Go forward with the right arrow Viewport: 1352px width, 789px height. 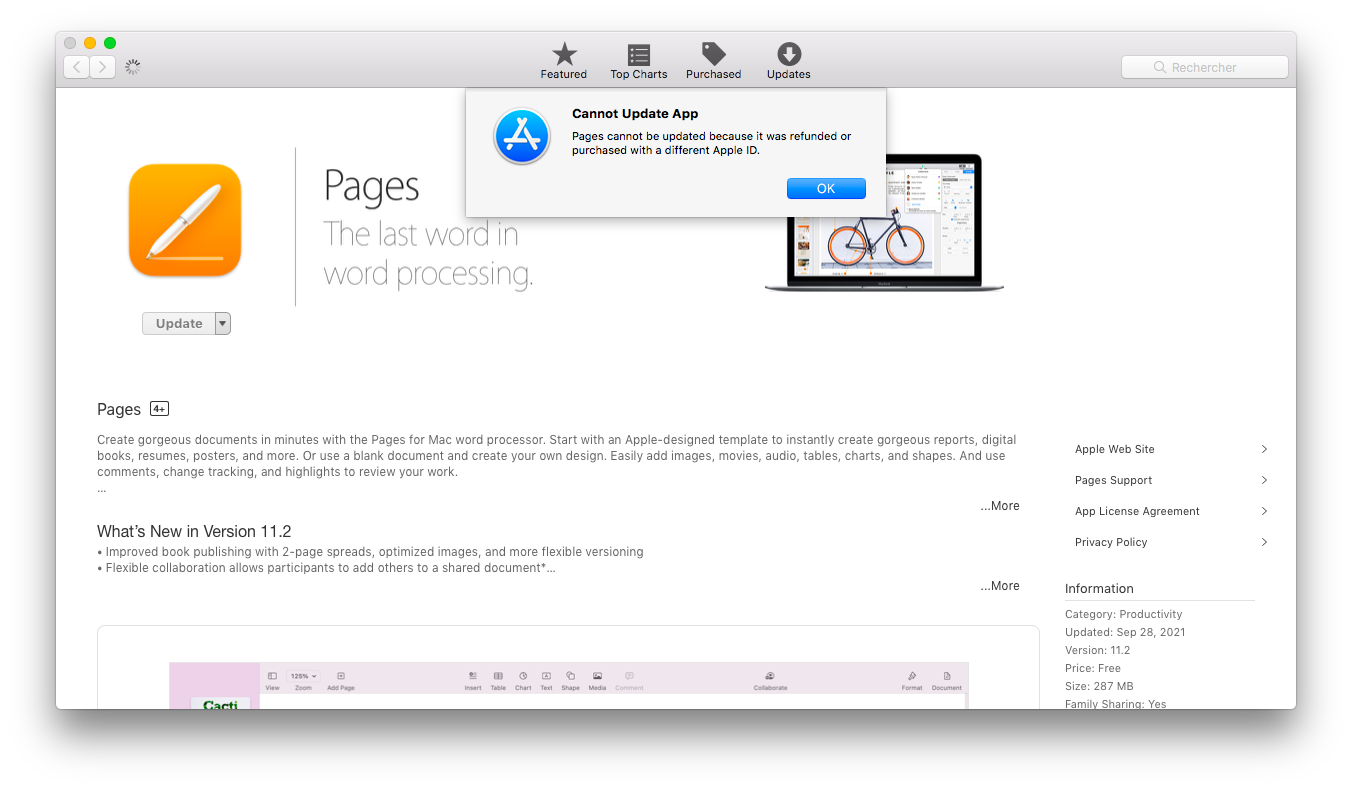tap(102, 67)
